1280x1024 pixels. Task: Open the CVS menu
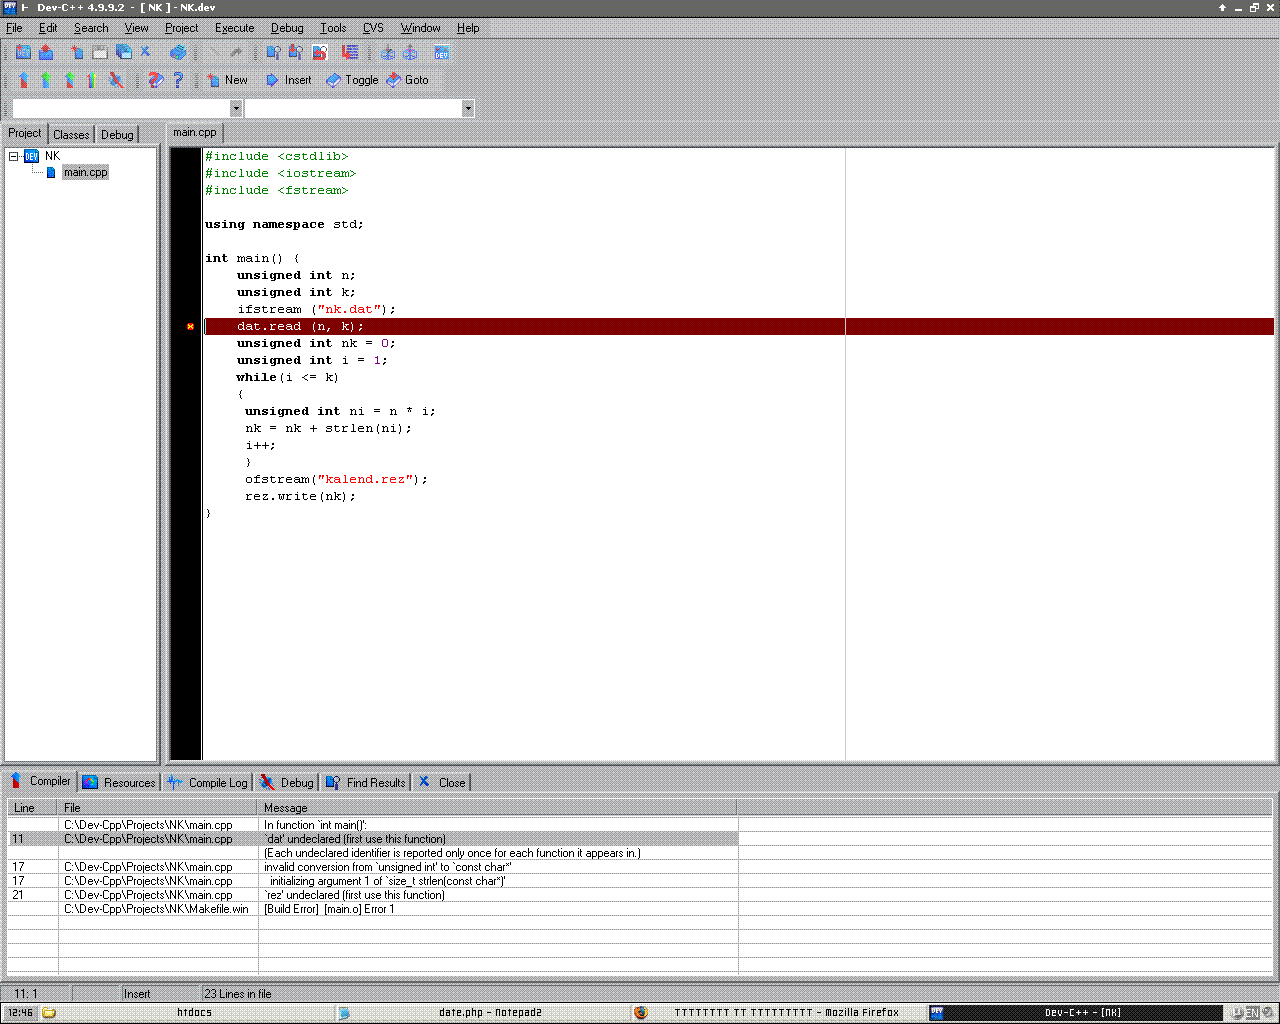tap(373, 28)
